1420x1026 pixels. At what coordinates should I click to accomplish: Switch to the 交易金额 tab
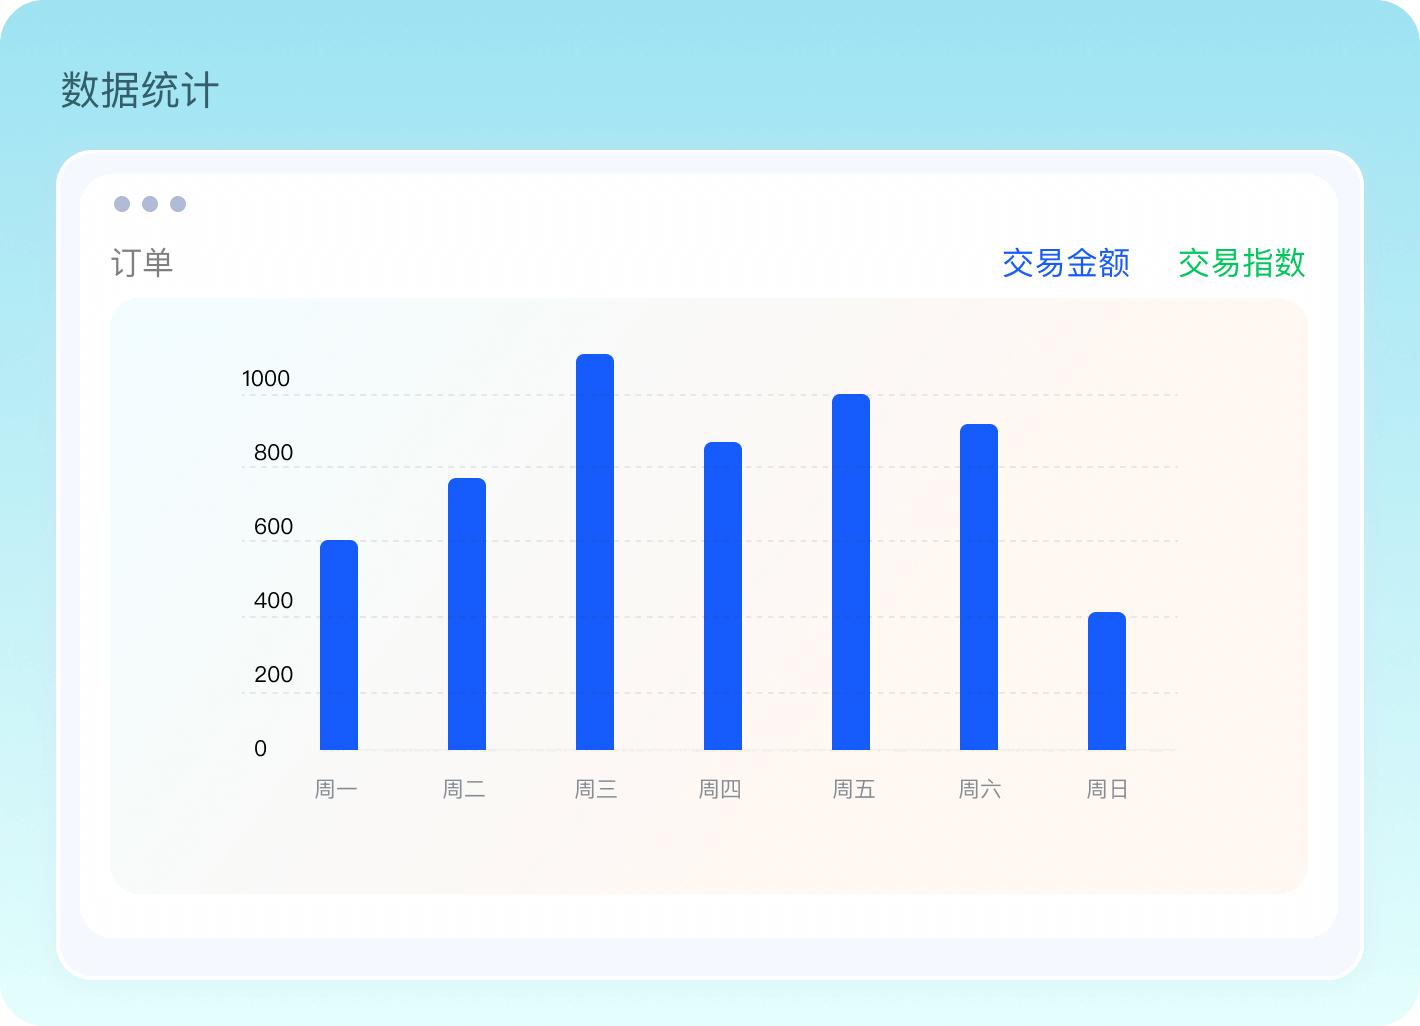[1066, 263]
